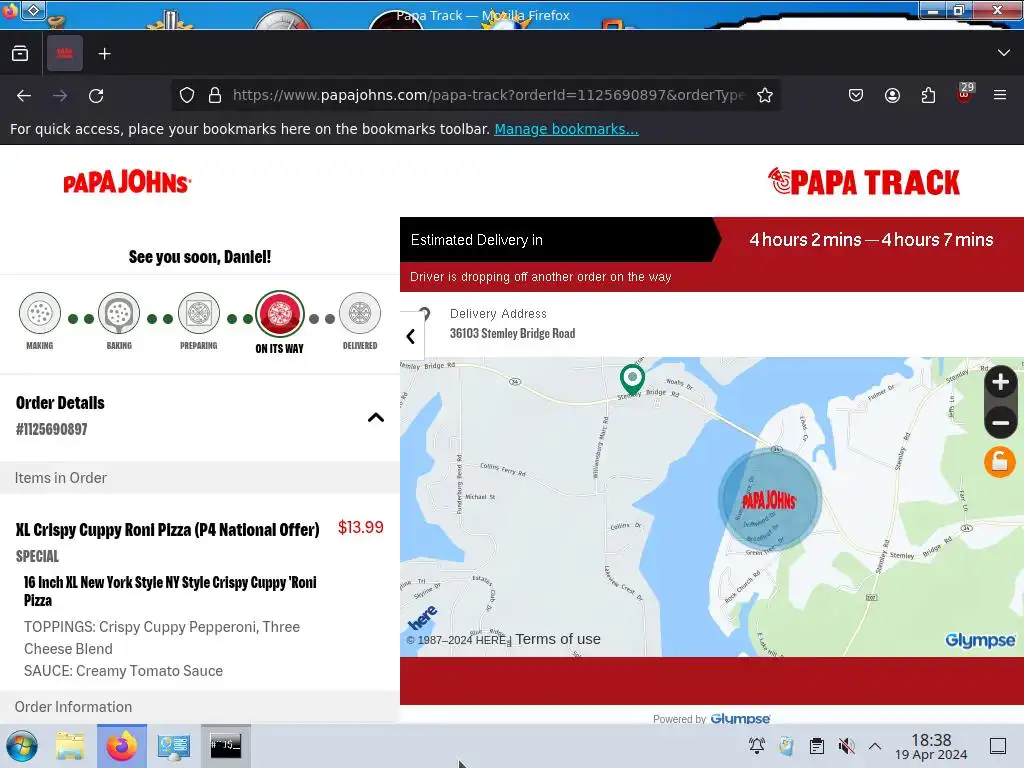Click the show desktop button
The image size is (1024, 768).
tap(998, 746)
